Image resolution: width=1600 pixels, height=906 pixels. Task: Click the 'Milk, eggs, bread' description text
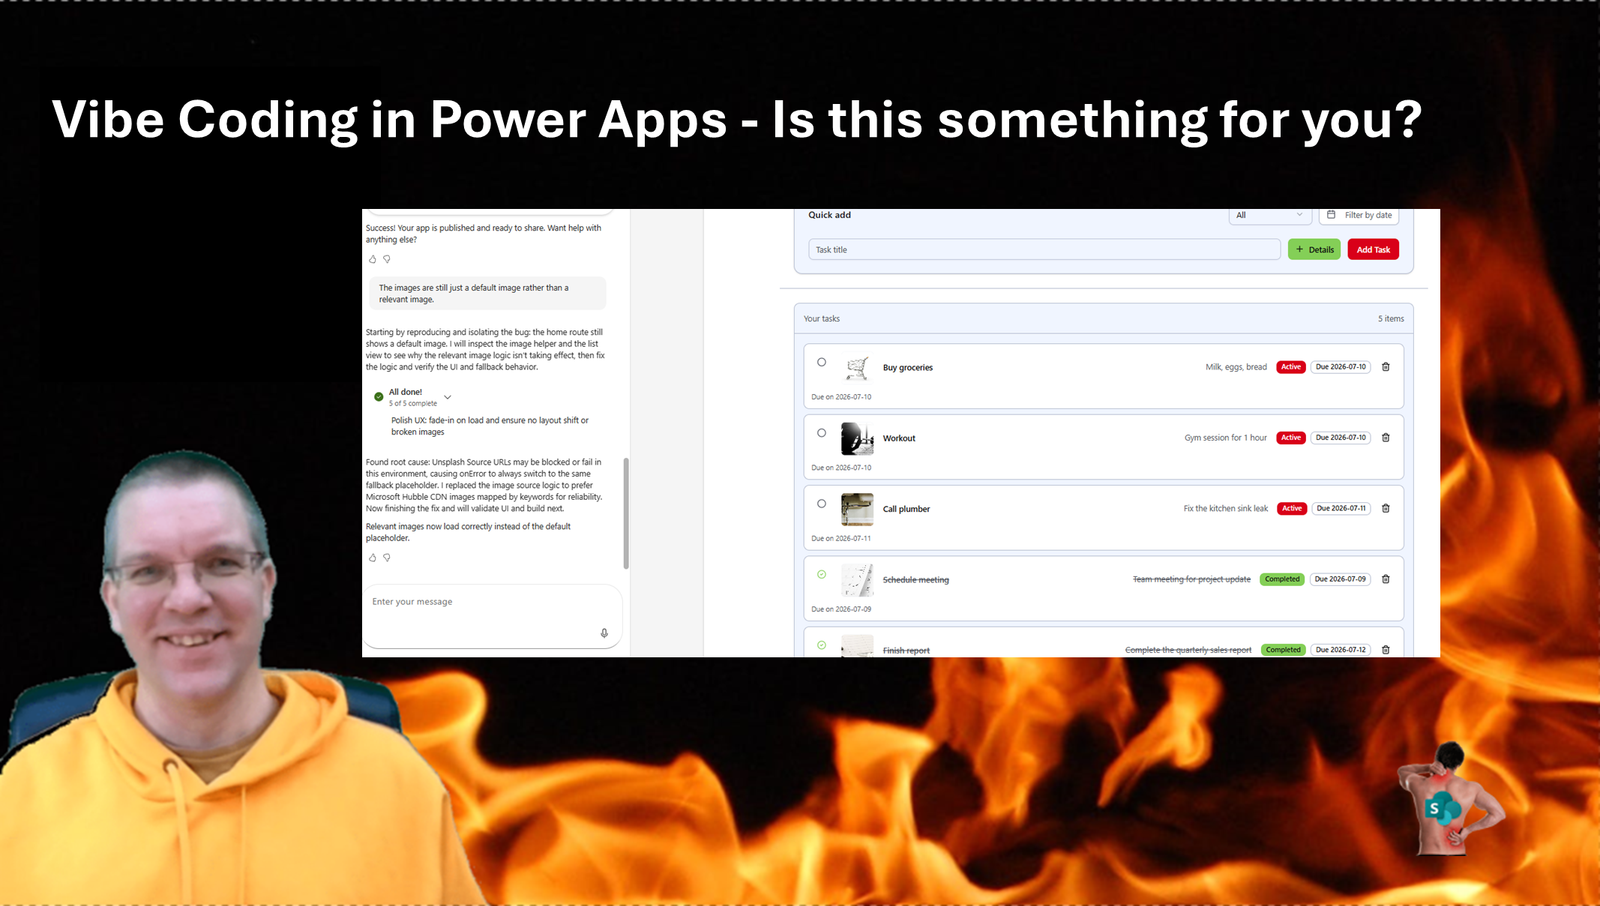(x=1236, y=367)
